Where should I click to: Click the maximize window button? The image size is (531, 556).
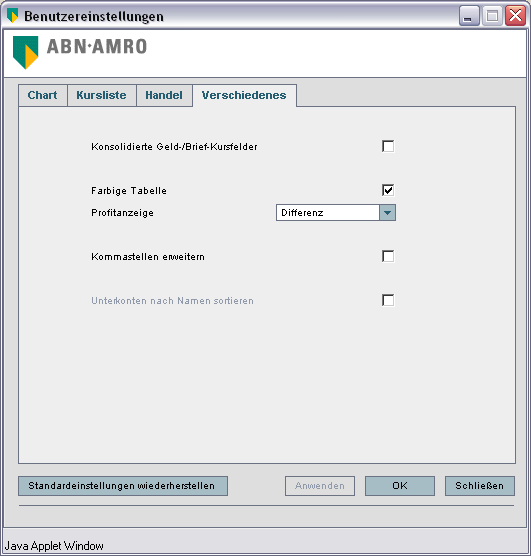coord(492,16)
